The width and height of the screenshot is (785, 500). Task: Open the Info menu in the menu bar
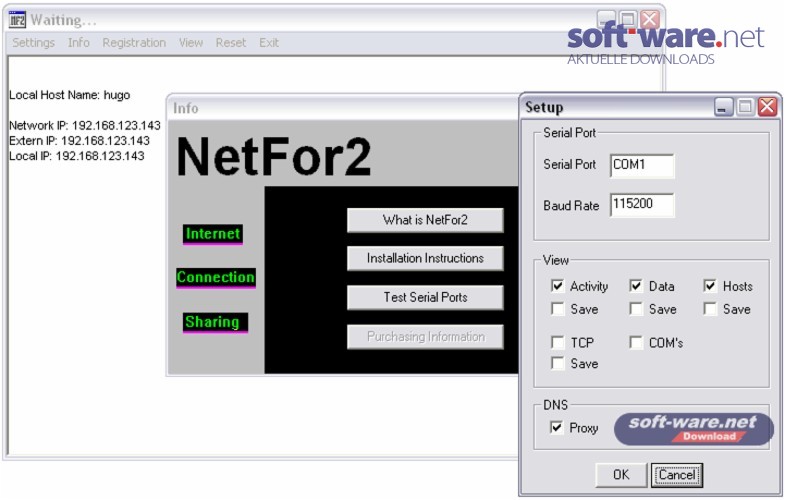point(79,43)
